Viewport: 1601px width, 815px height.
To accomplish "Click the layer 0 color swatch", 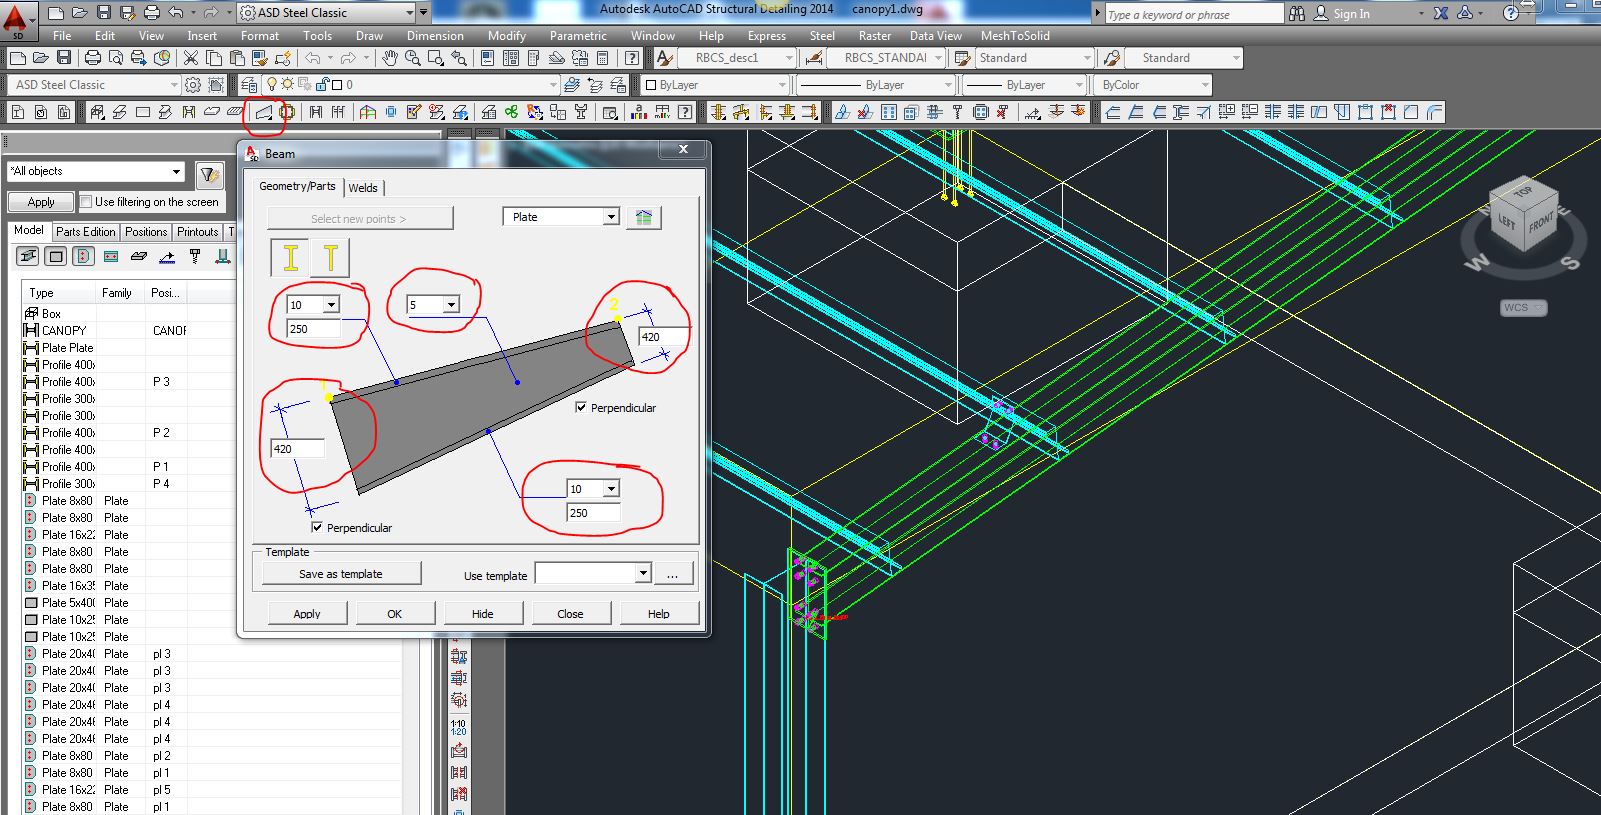I will (338, 85).
